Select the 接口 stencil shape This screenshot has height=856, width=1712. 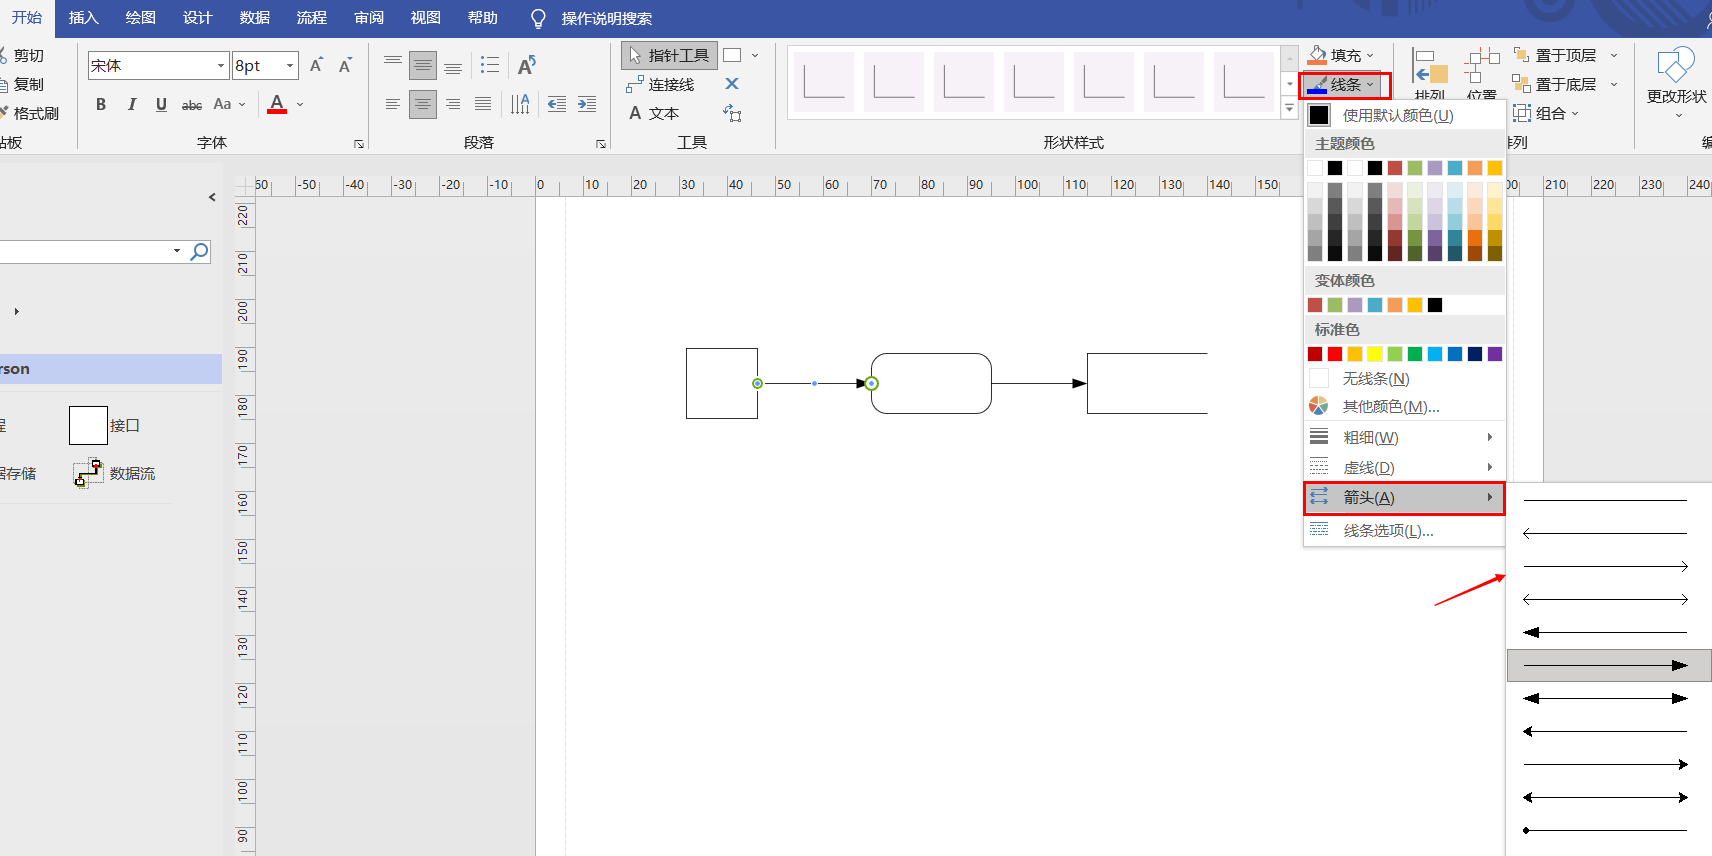point(105,425)
